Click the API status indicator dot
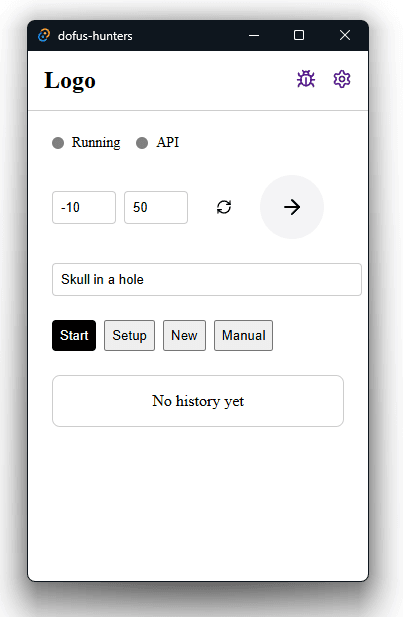The height and width of the screenshot is (617, 403). [x=142, y=143]
